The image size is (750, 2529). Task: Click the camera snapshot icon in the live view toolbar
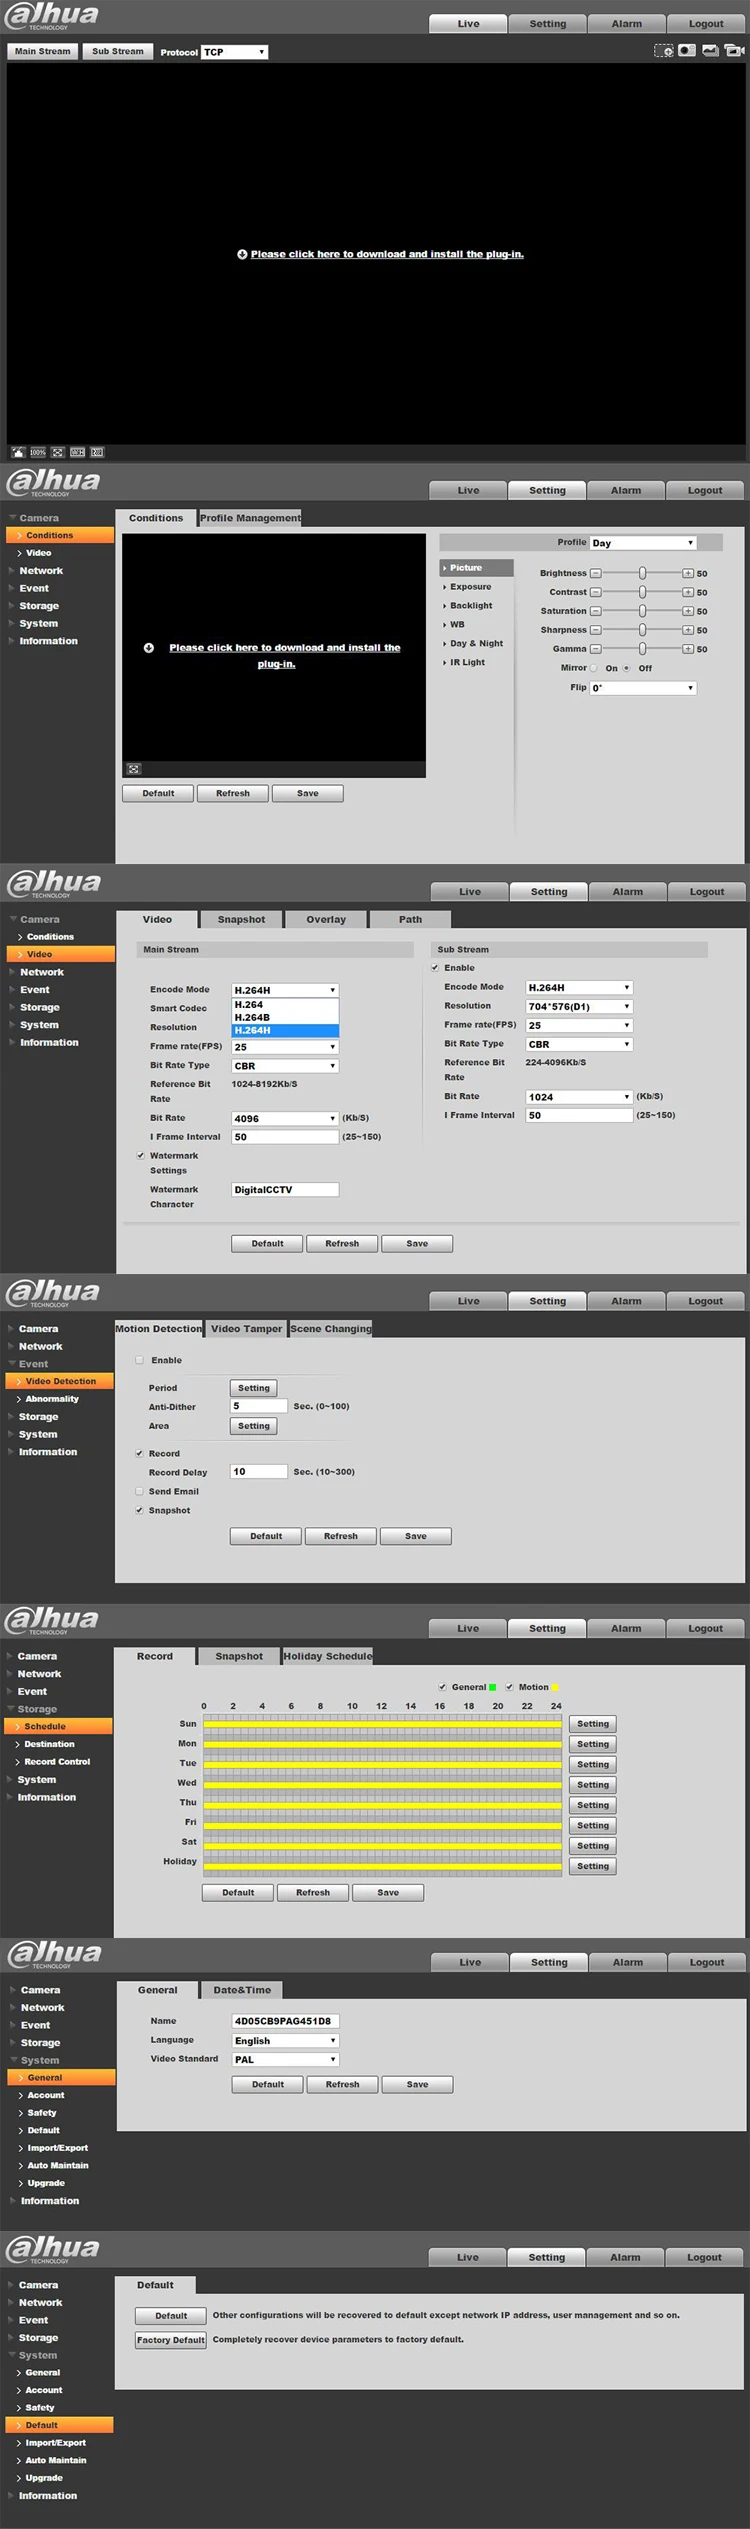[687, 51]
